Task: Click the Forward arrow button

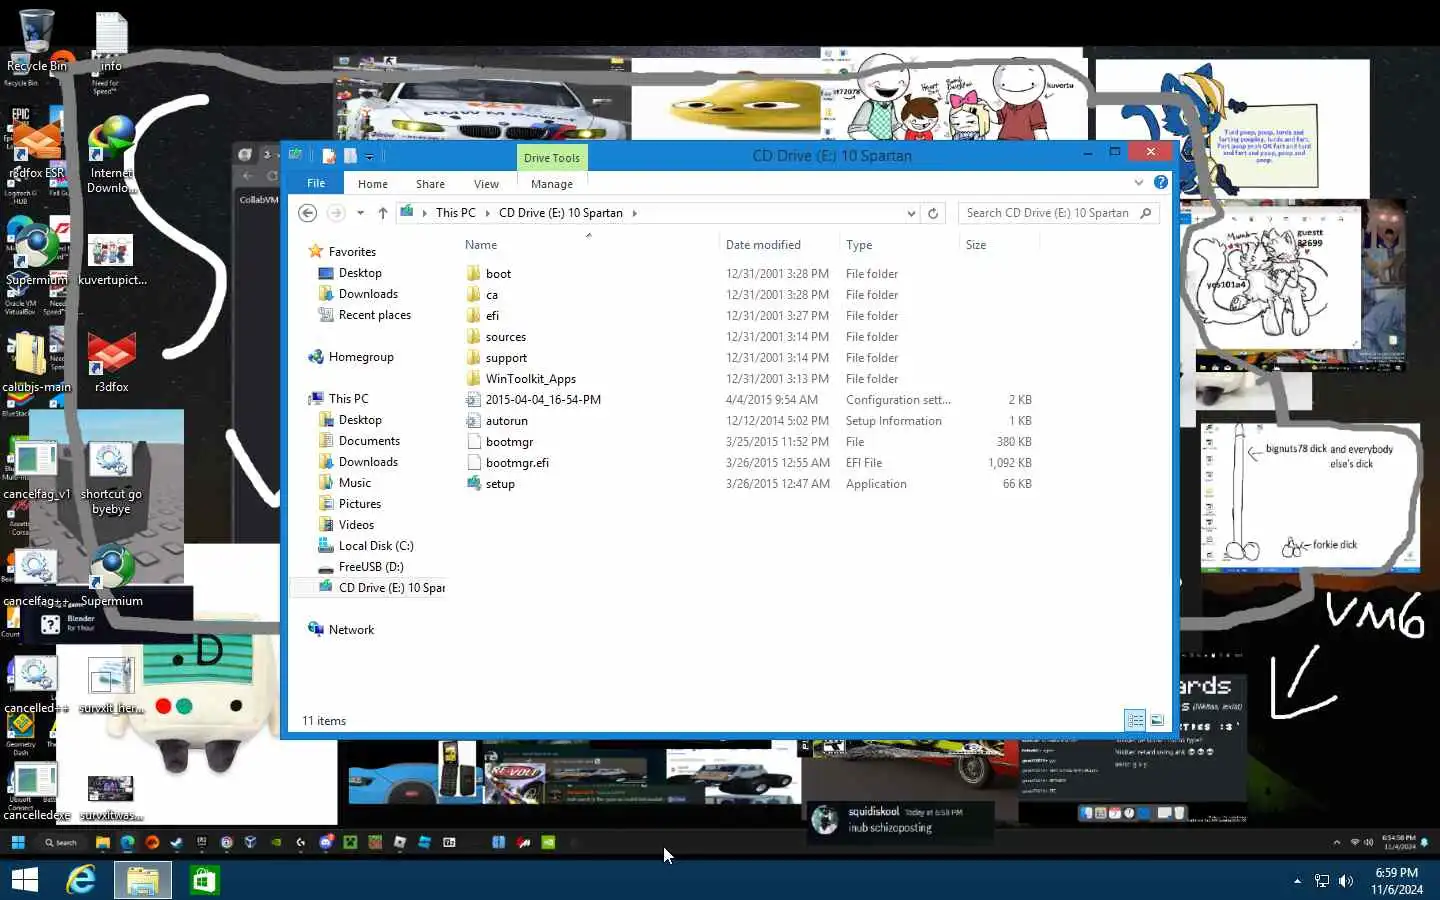Action: click(336, 213)
